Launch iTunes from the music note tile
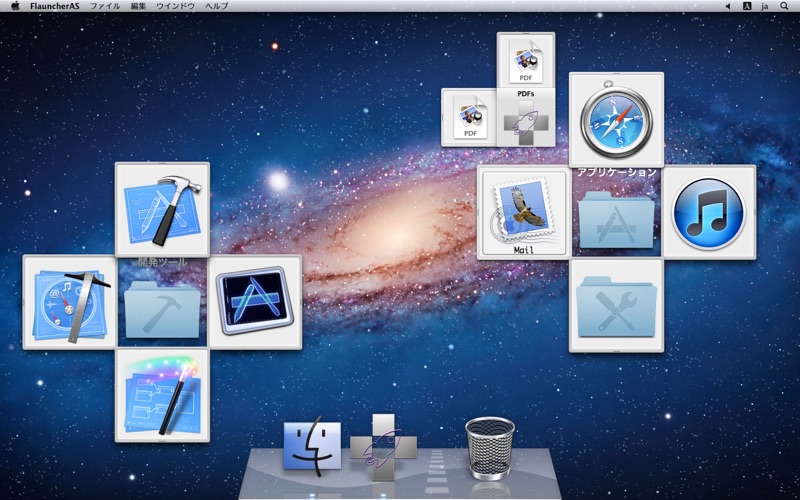800x500 pixels. pyautogui.click(x=708, y=212)
